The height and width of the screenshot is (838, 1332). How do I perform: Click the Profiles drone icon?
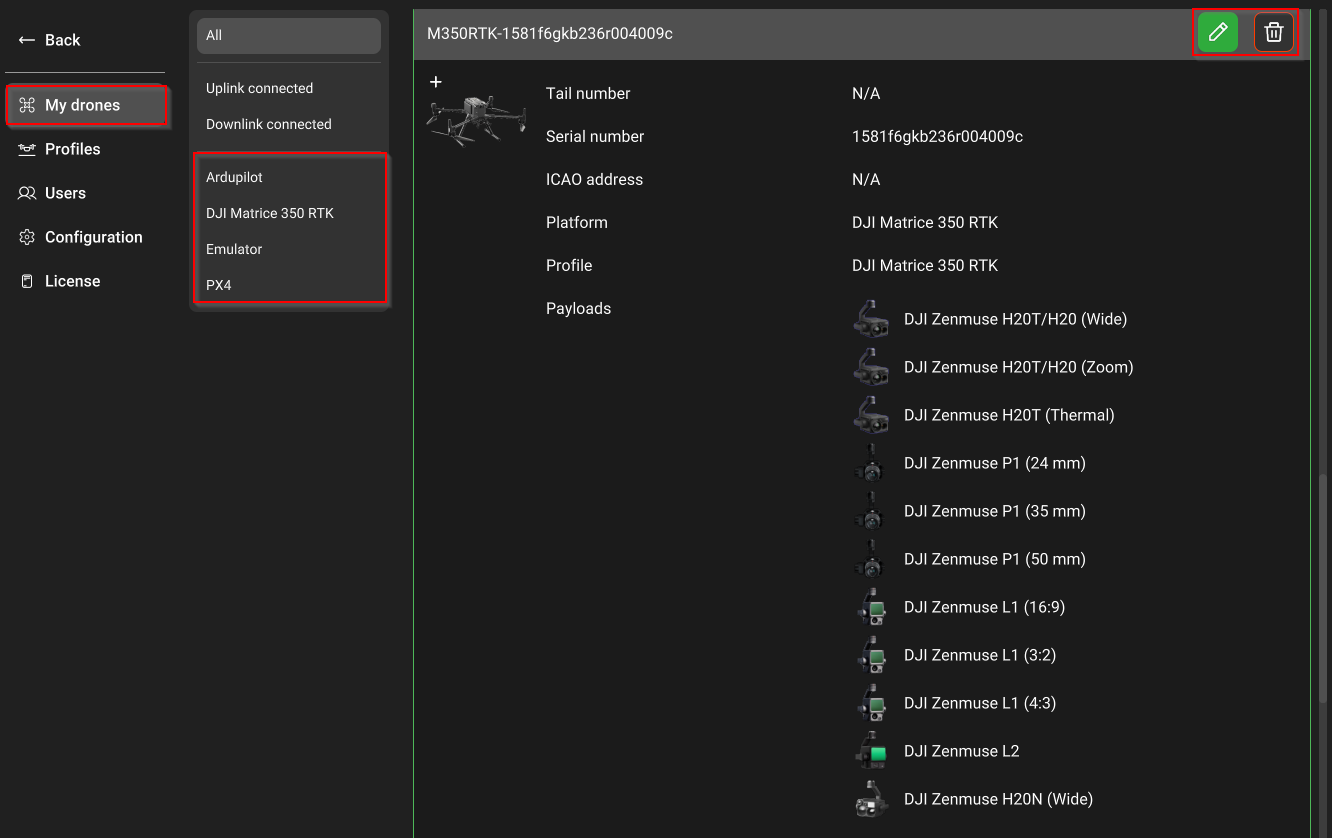[27, 149]
